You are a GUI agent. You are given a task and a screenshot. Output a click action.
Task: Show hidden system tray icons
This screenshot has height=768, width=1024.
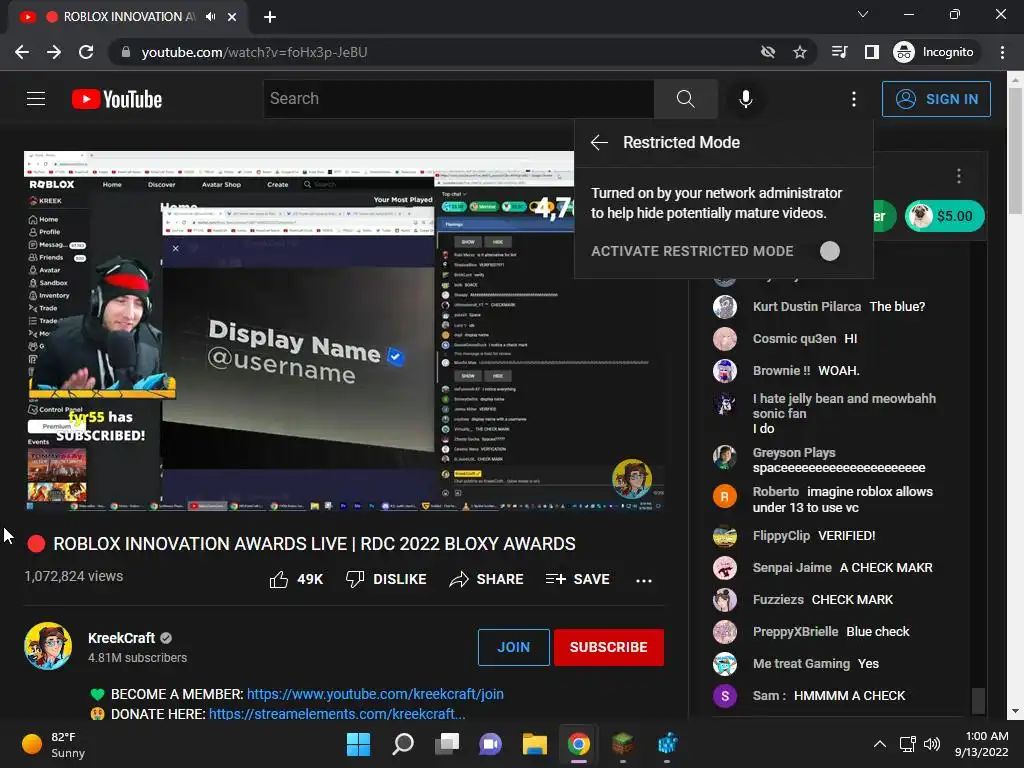click(x=880, y=744)
